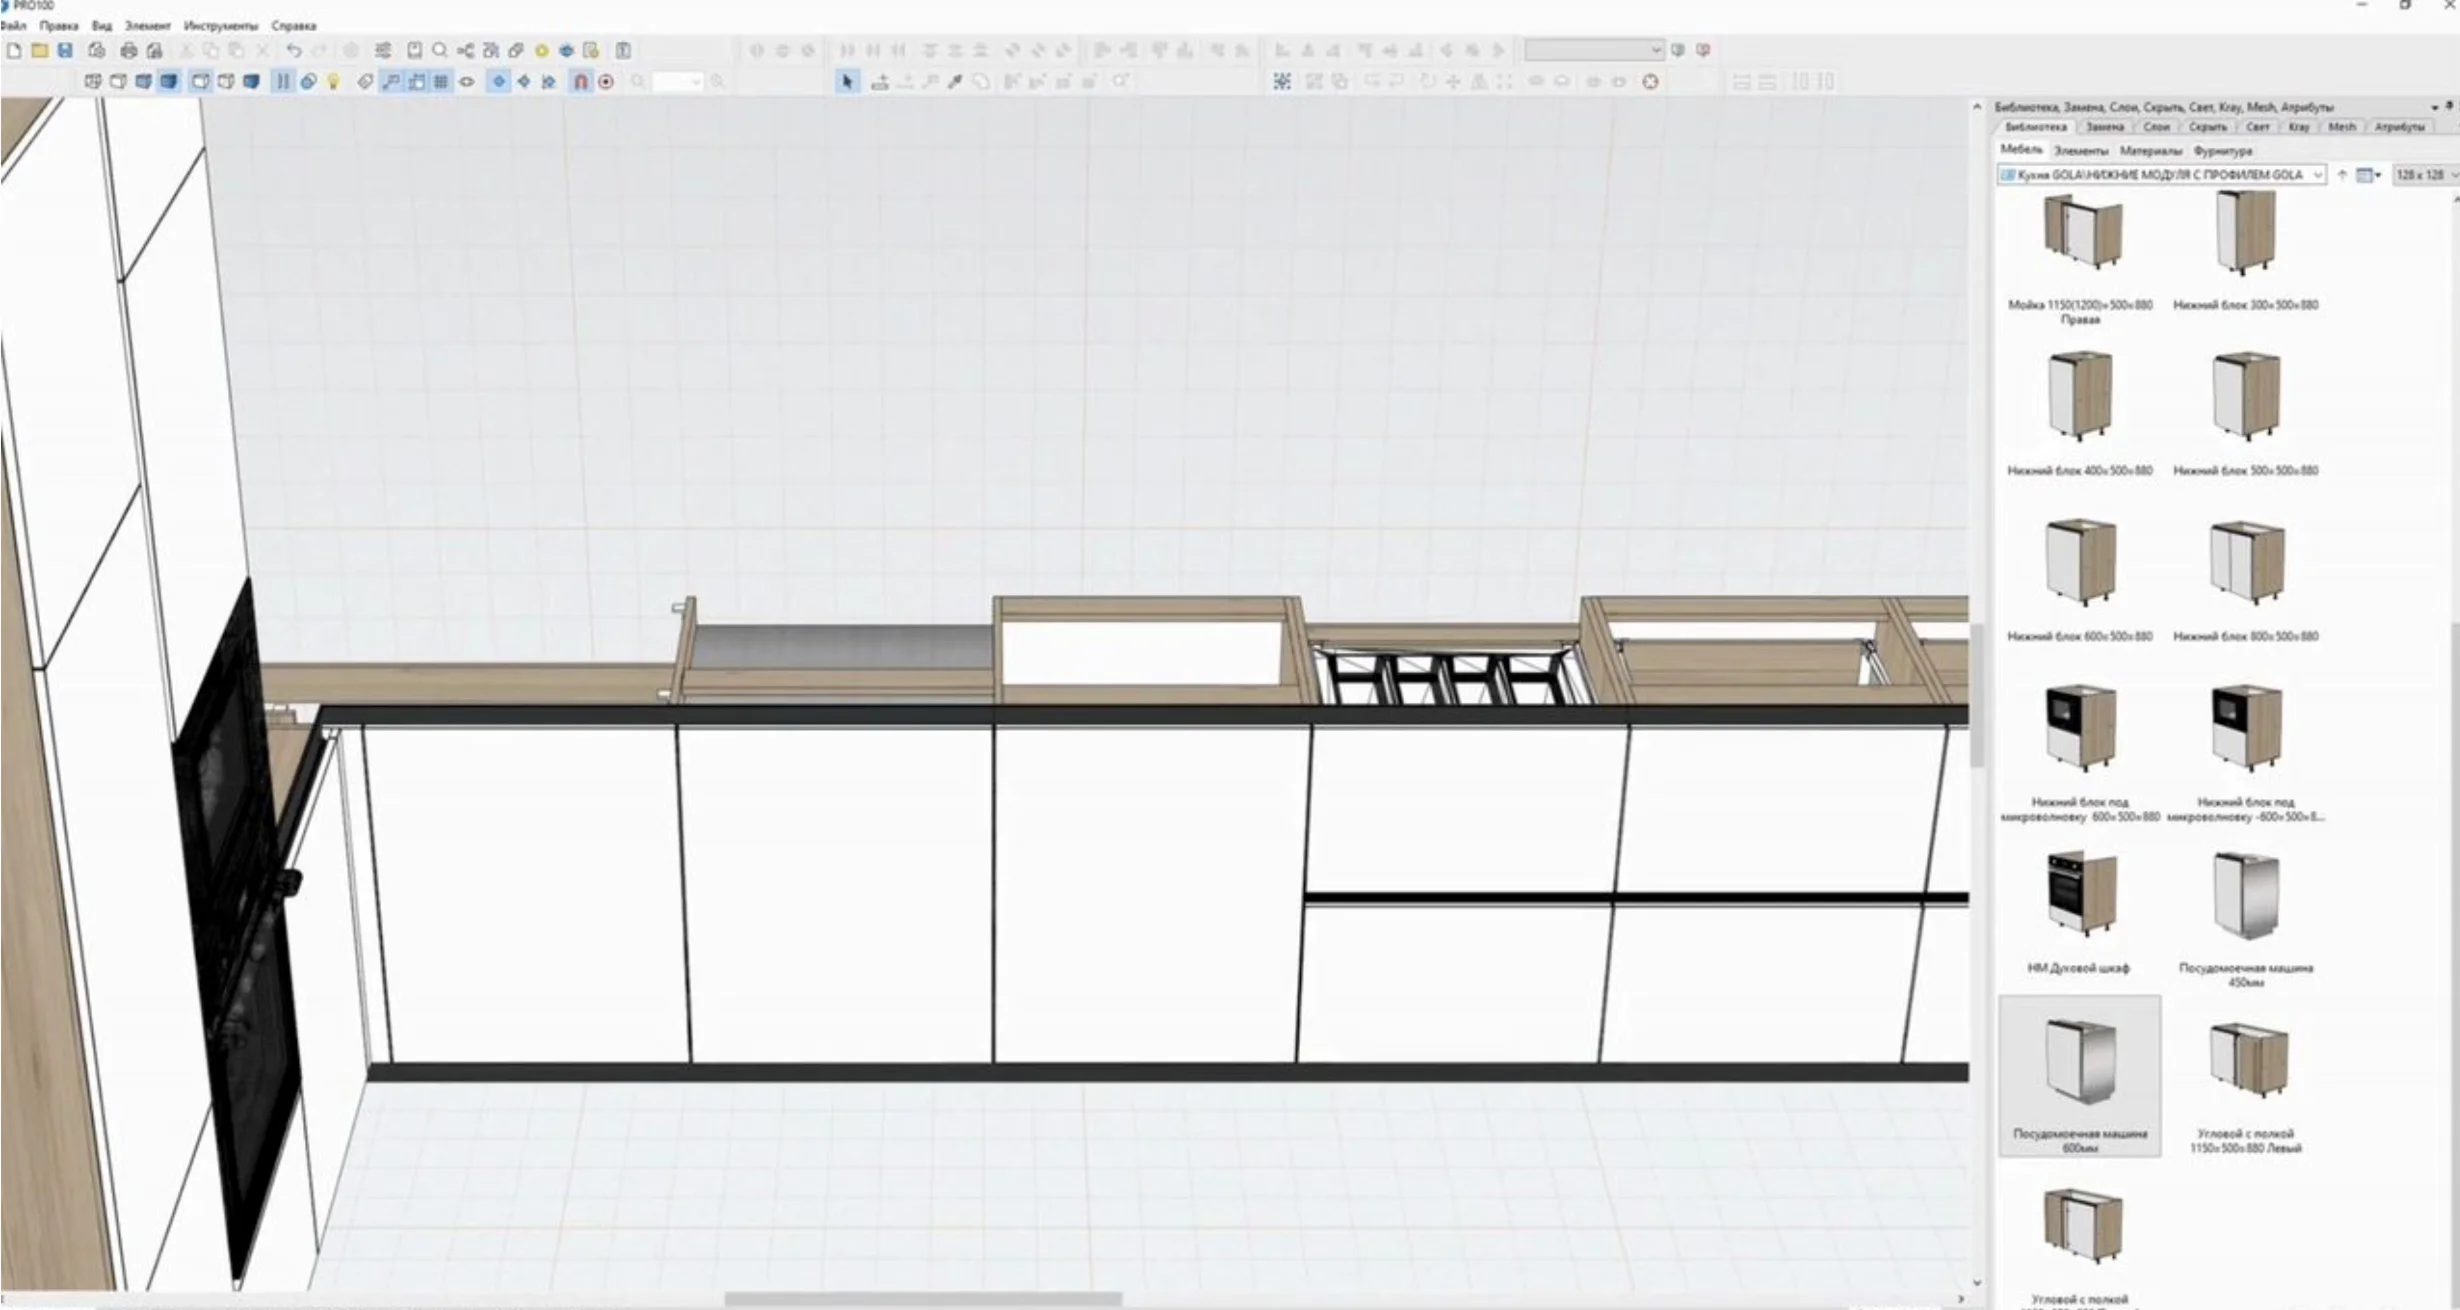
Task: Click the Undo arrow icon
Action: click(x=293, y=50)
